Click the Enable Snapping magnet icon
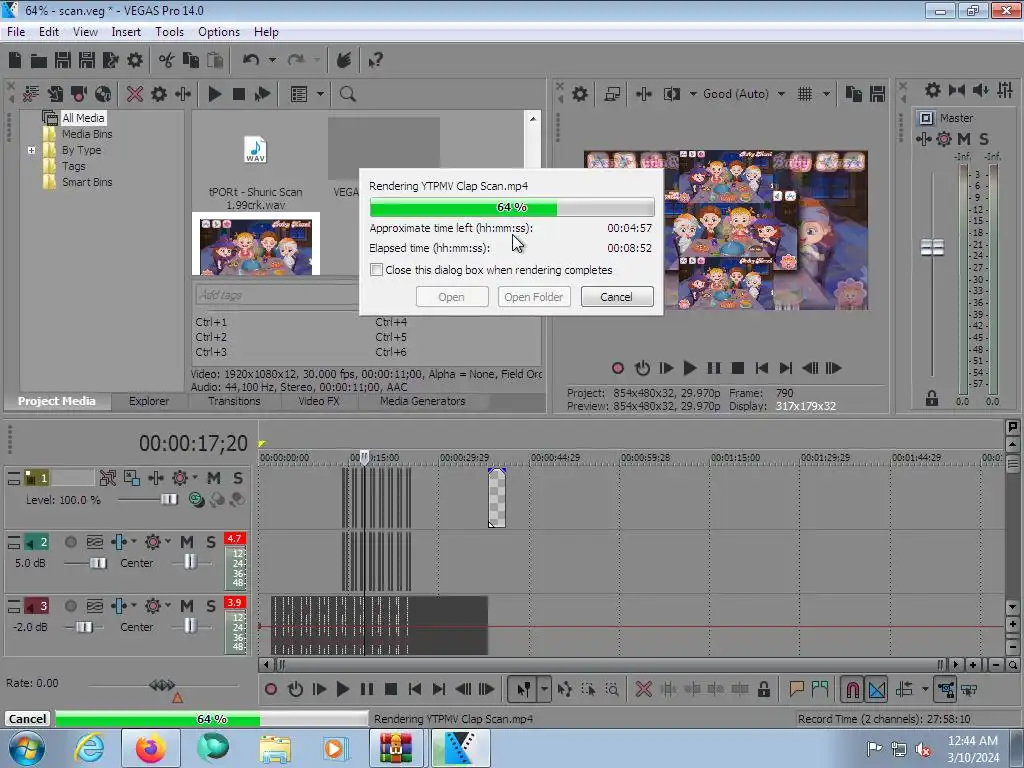 [852, 689]
